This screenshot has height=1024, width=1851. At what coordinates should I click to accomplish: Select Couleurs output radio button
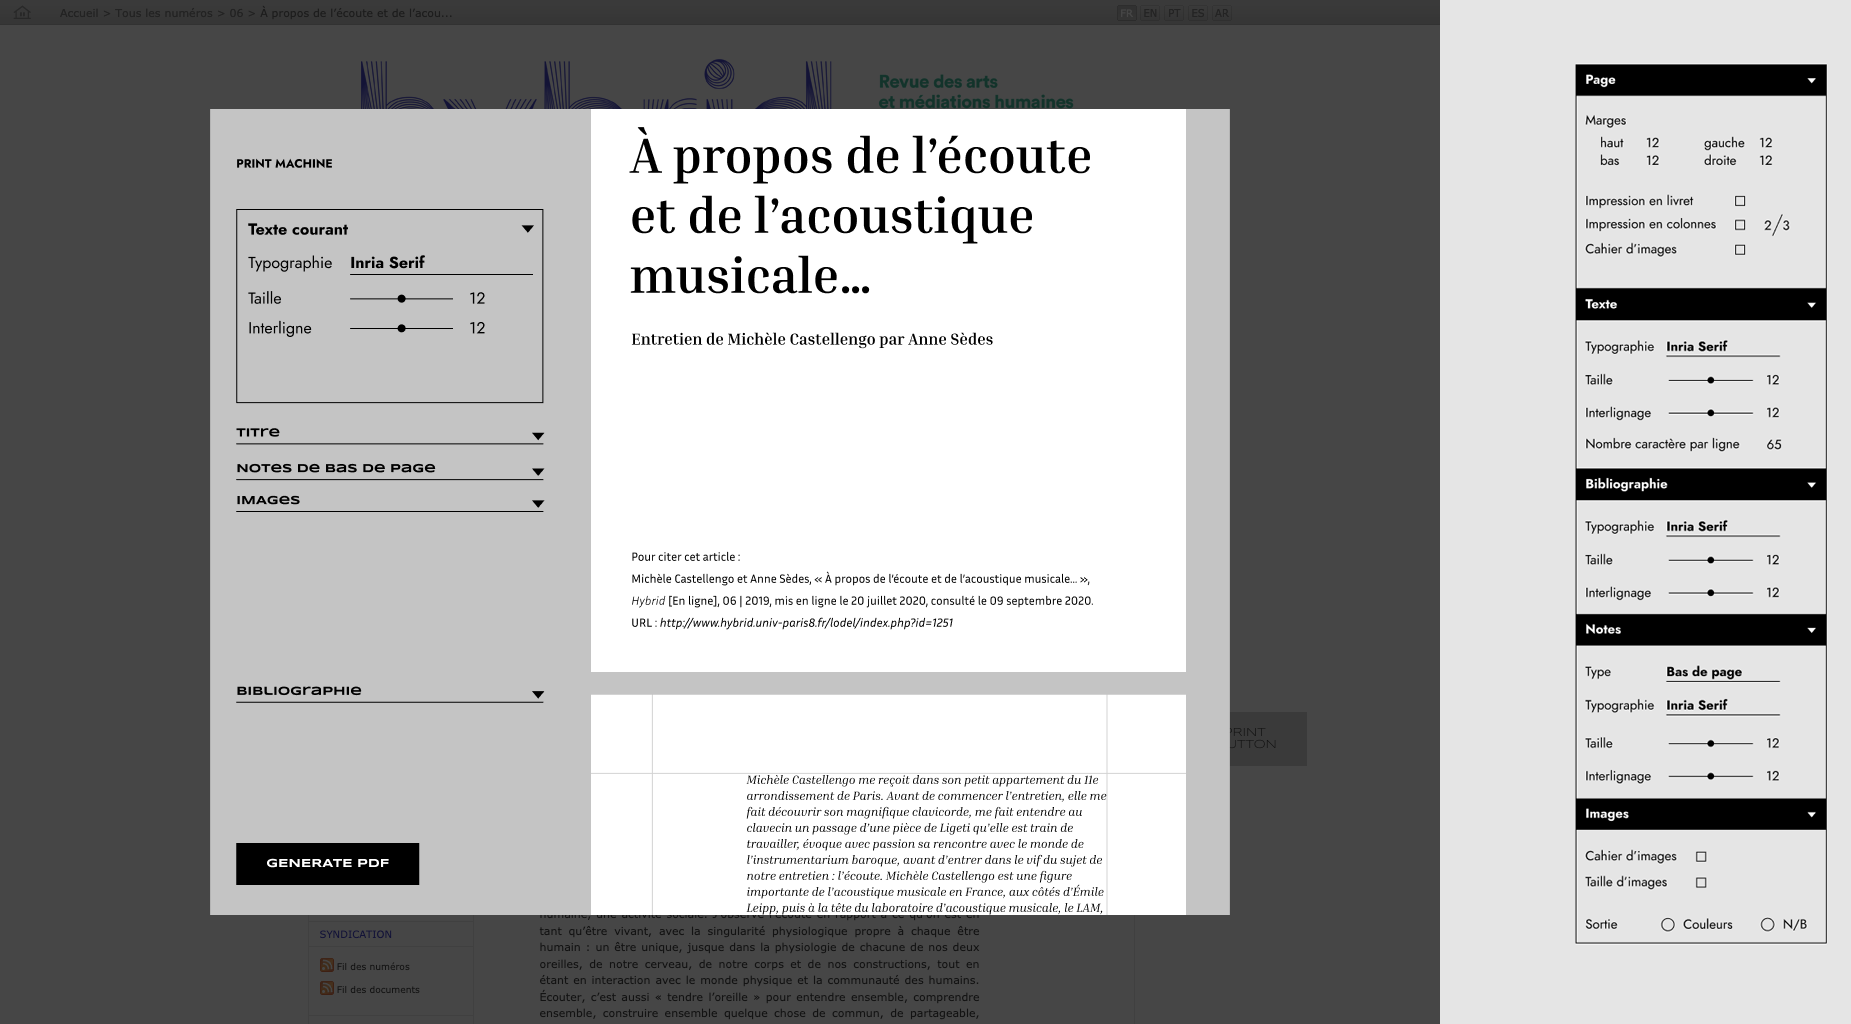(x=1668, y=925)
